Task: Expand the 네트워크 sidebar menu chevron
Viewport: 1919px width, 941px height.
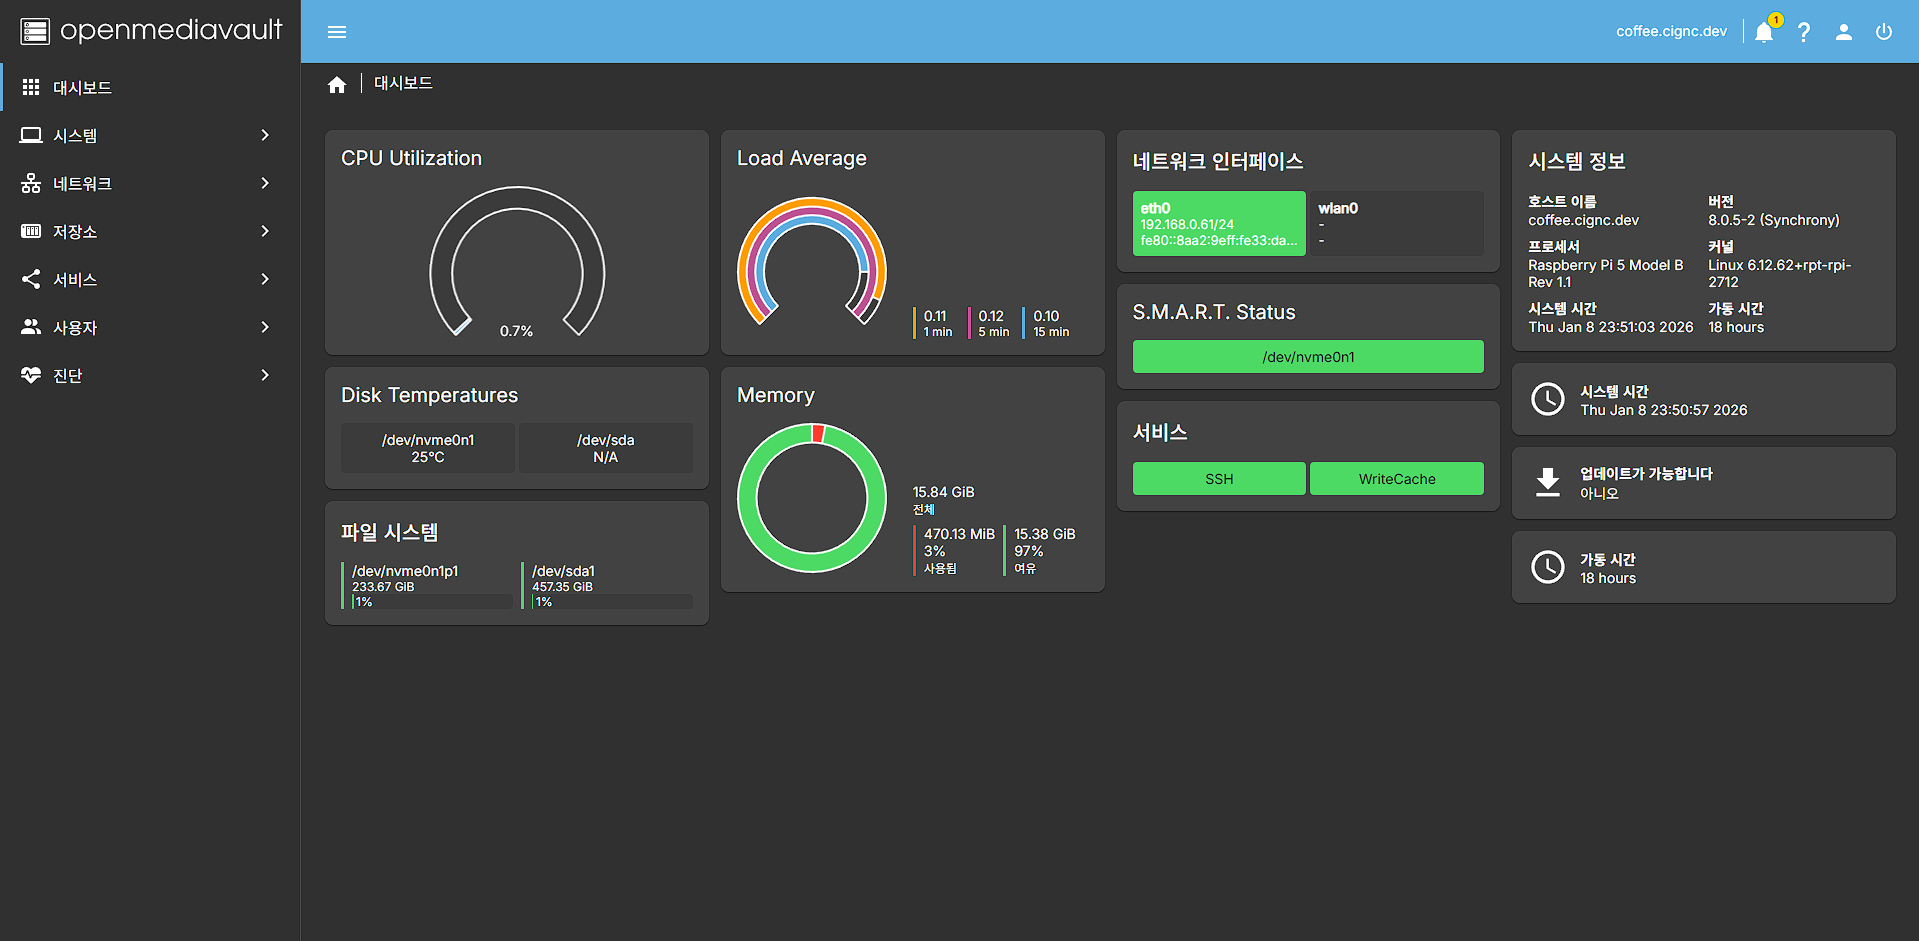Action: 265,183
